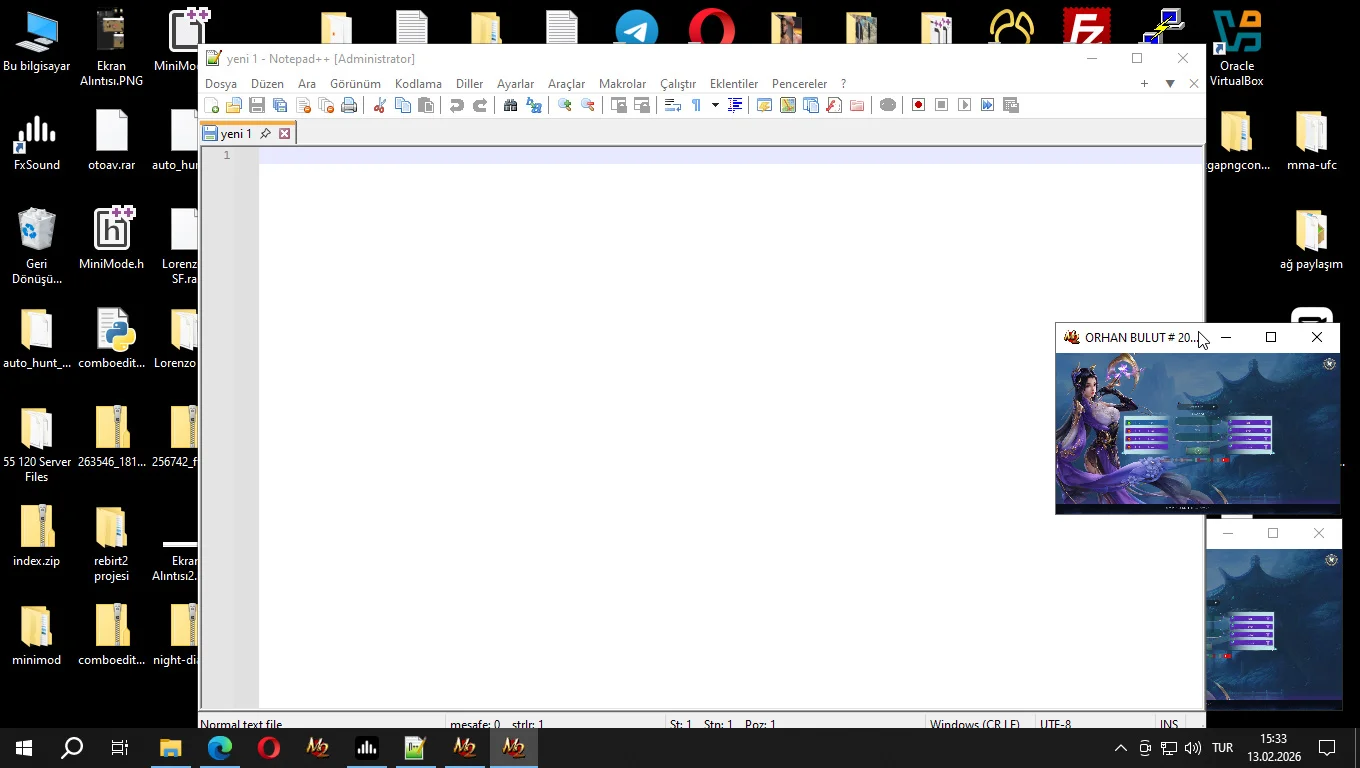
Task: Expand the tab list down-arrow at menu bar right
Action: click(1170, 84)
